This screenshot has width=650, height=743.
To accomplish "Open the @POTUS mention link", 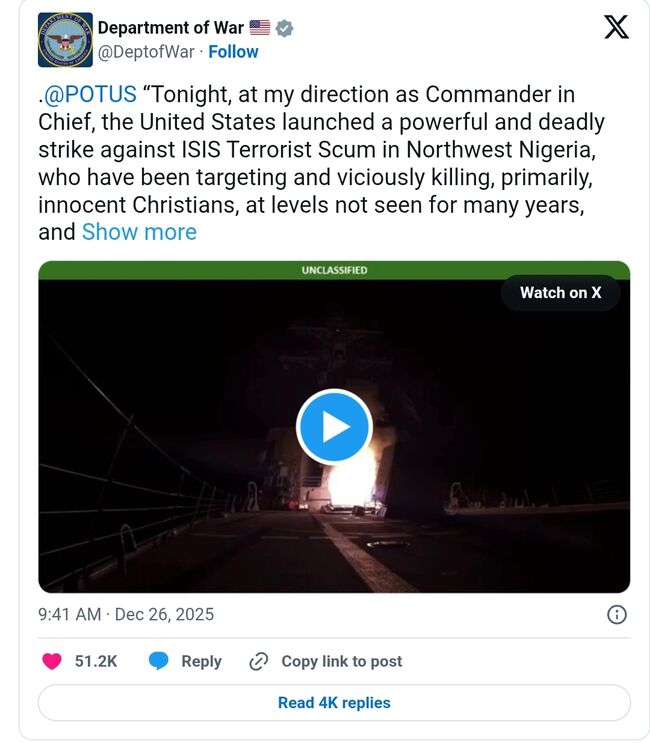I will pyautogui.click(x=90, y=95).
